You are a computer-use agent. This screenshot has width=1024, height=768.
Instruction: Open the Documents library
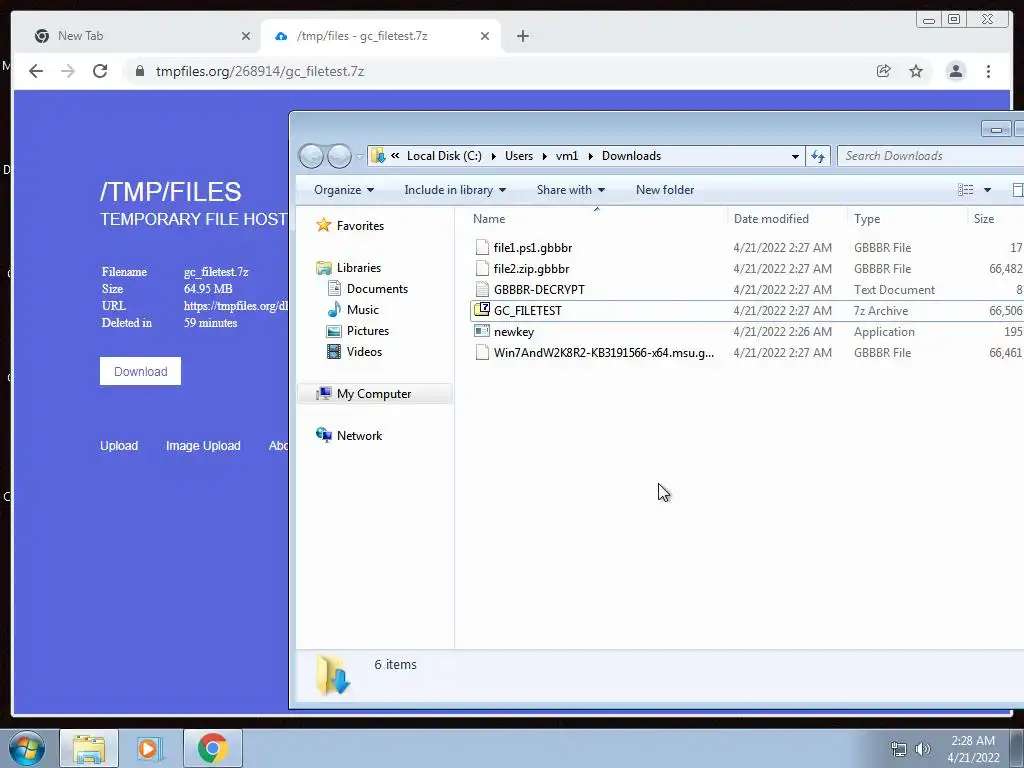coord(367,289)
